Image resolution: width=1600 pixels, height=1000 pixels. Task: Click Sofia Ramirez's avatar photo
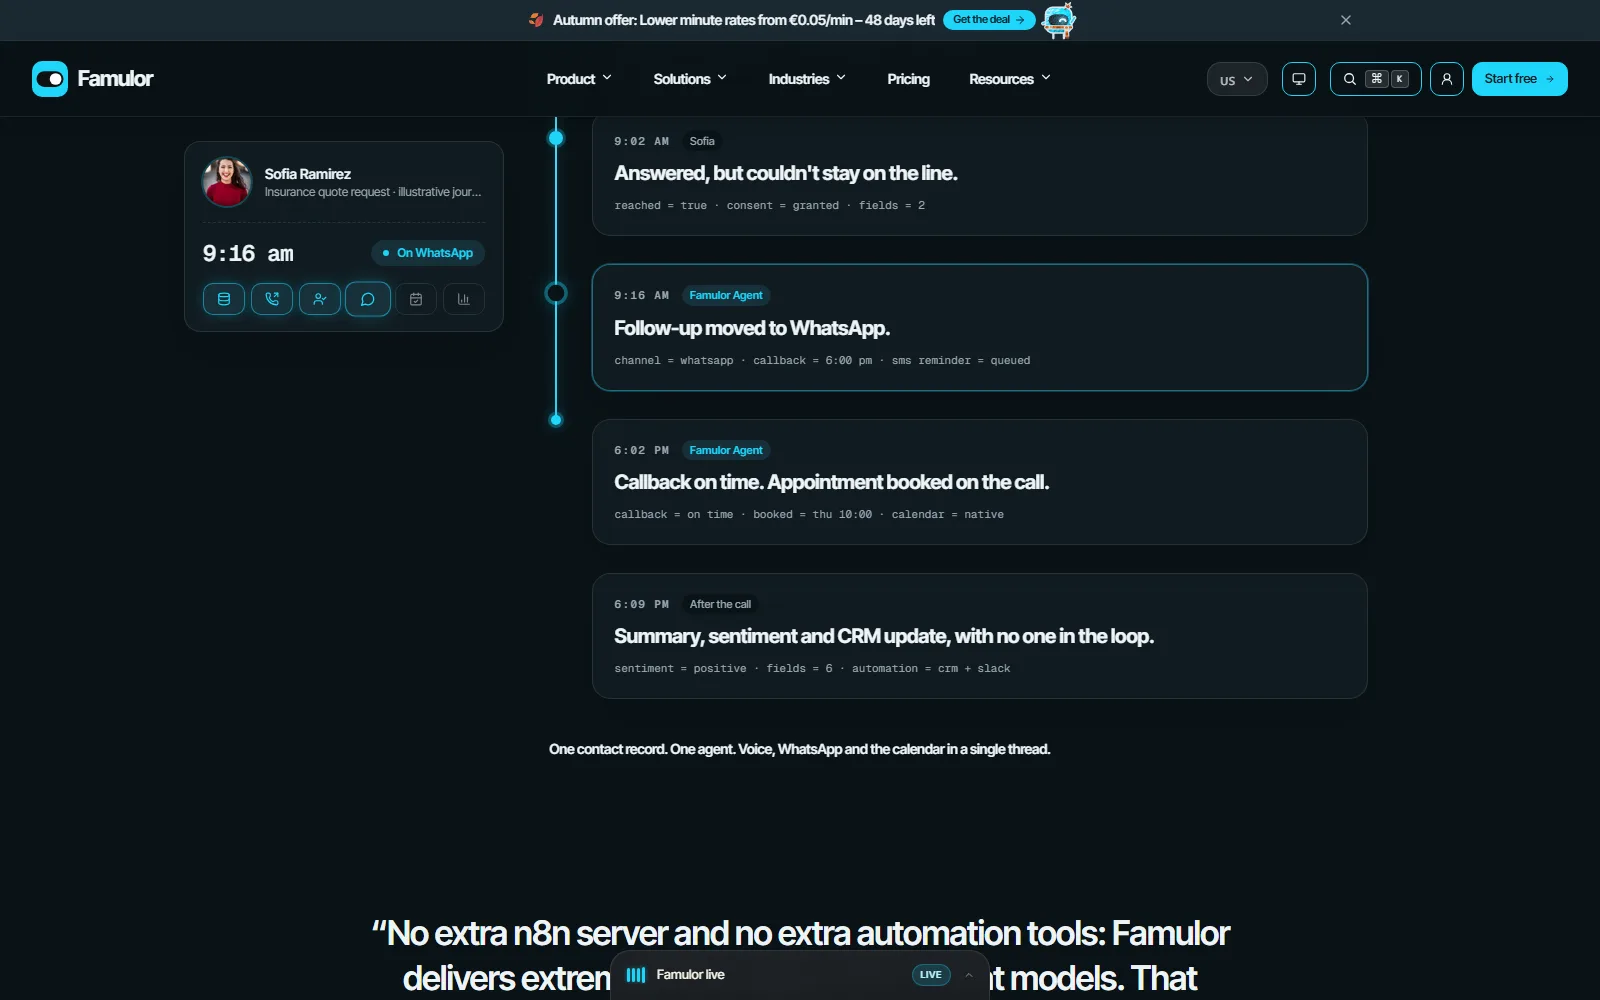click(x=227, y=182)
